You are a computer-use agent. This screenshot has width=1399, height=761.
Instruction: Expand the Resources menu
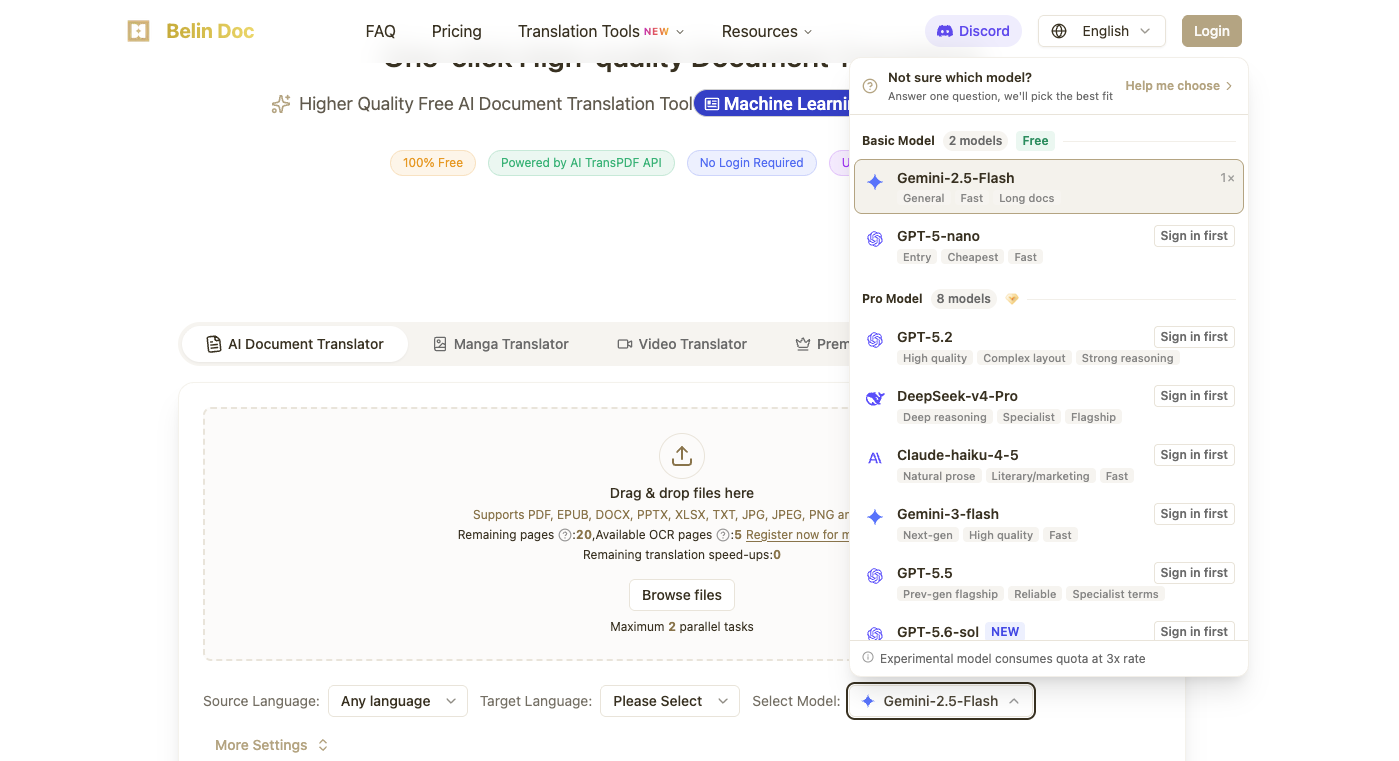tap(767, 31)
